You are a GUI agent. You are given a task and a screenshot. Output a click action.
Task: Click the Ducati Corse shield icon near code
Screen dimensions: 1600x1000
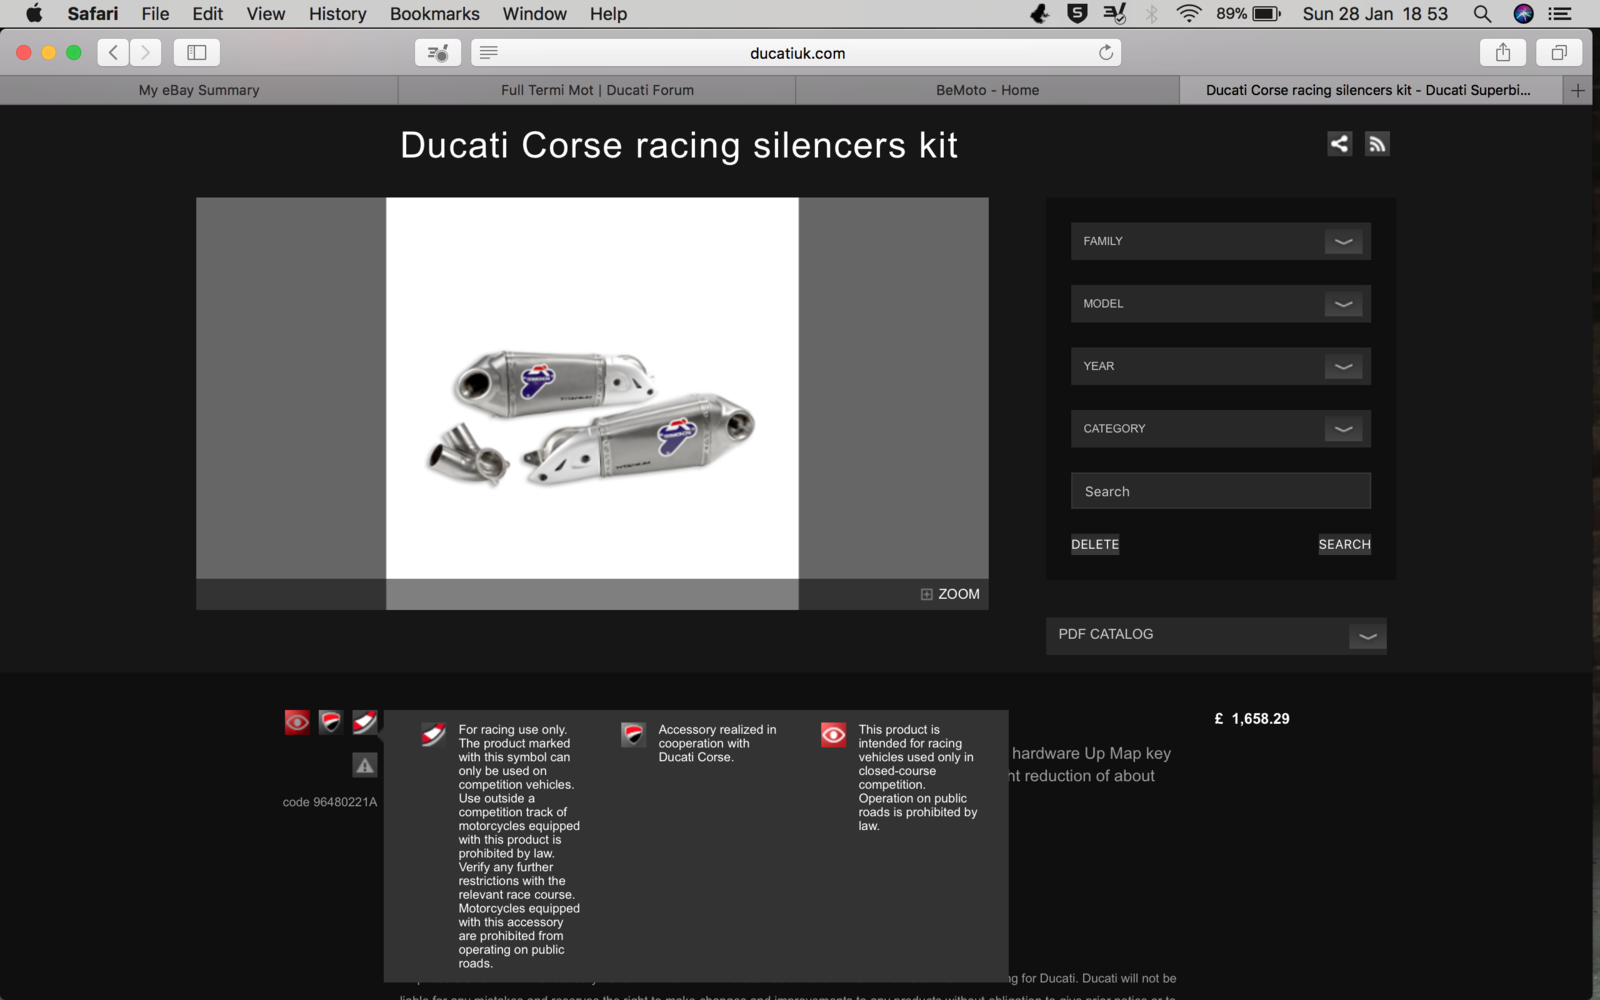[x=331, y=722]
